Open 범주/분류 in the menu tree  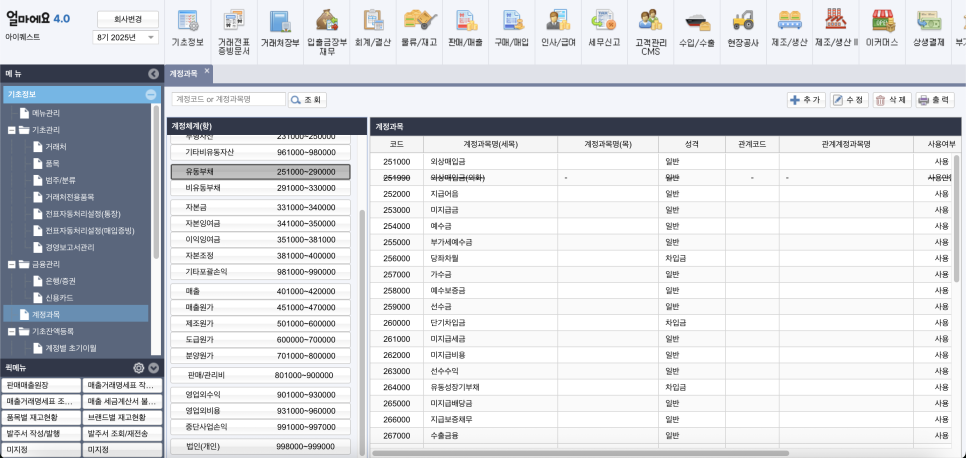(60, 180)
